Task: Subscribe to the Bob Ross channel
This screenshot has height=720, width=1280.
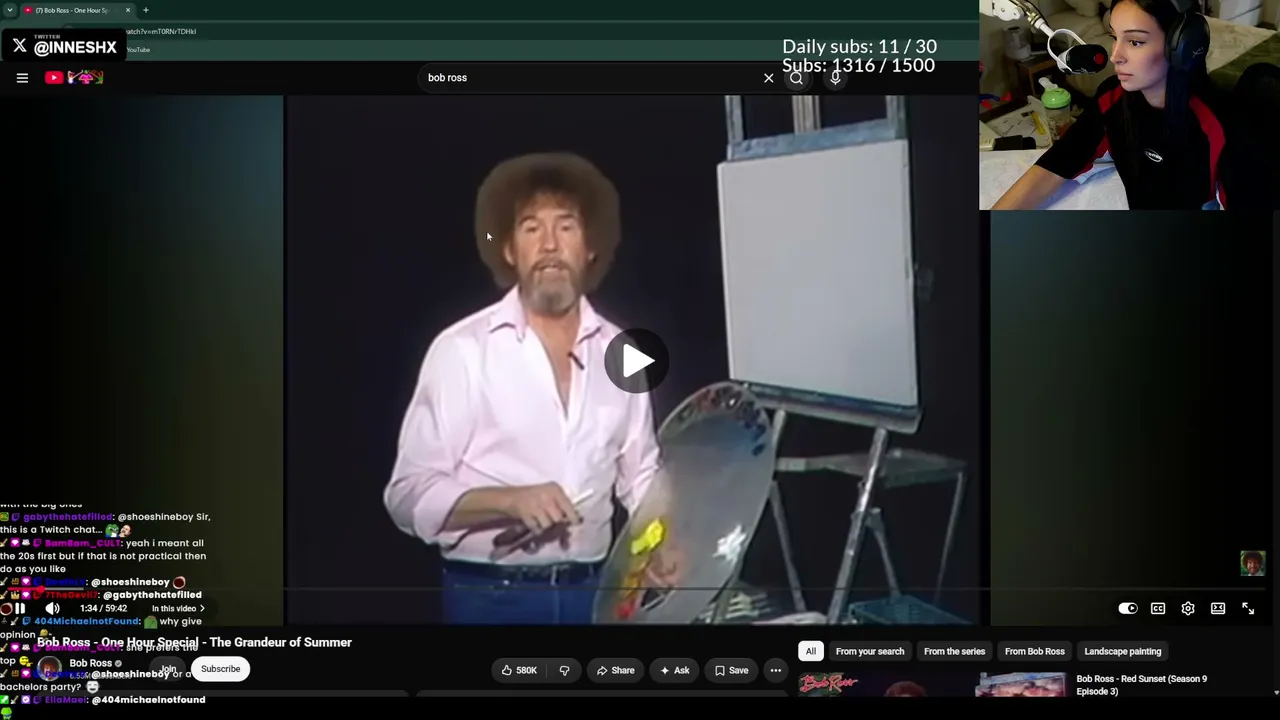Action: 220,669
